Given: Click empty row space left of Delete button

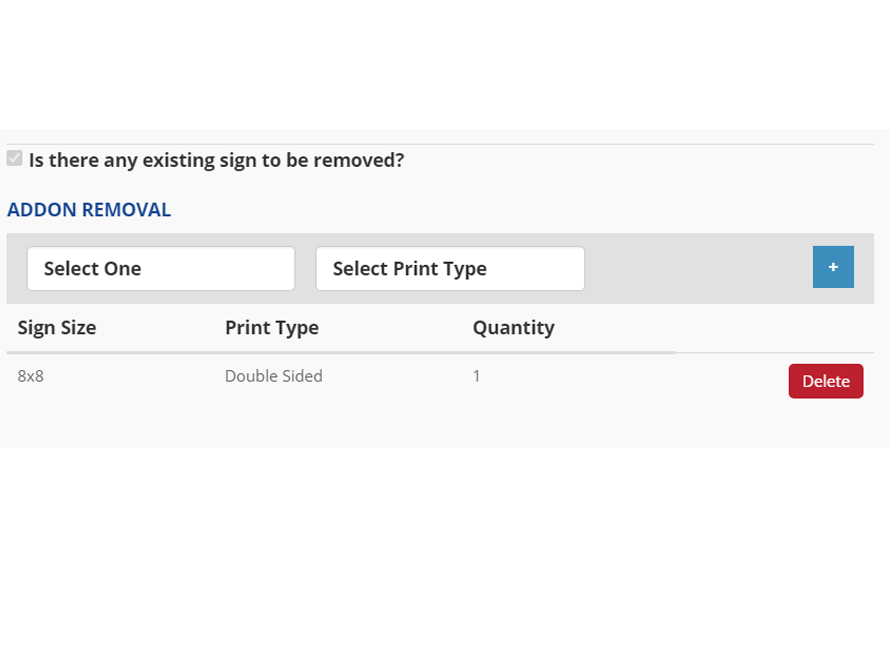Looking at the screenshot, I should (650, 380).
